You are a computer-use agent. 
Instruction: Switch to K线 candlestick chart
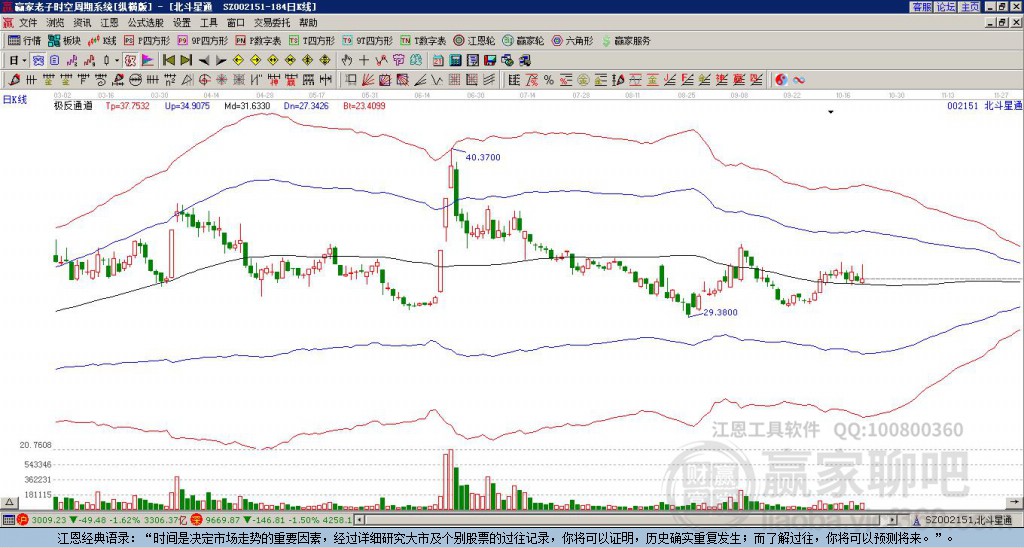coord(101,40)
